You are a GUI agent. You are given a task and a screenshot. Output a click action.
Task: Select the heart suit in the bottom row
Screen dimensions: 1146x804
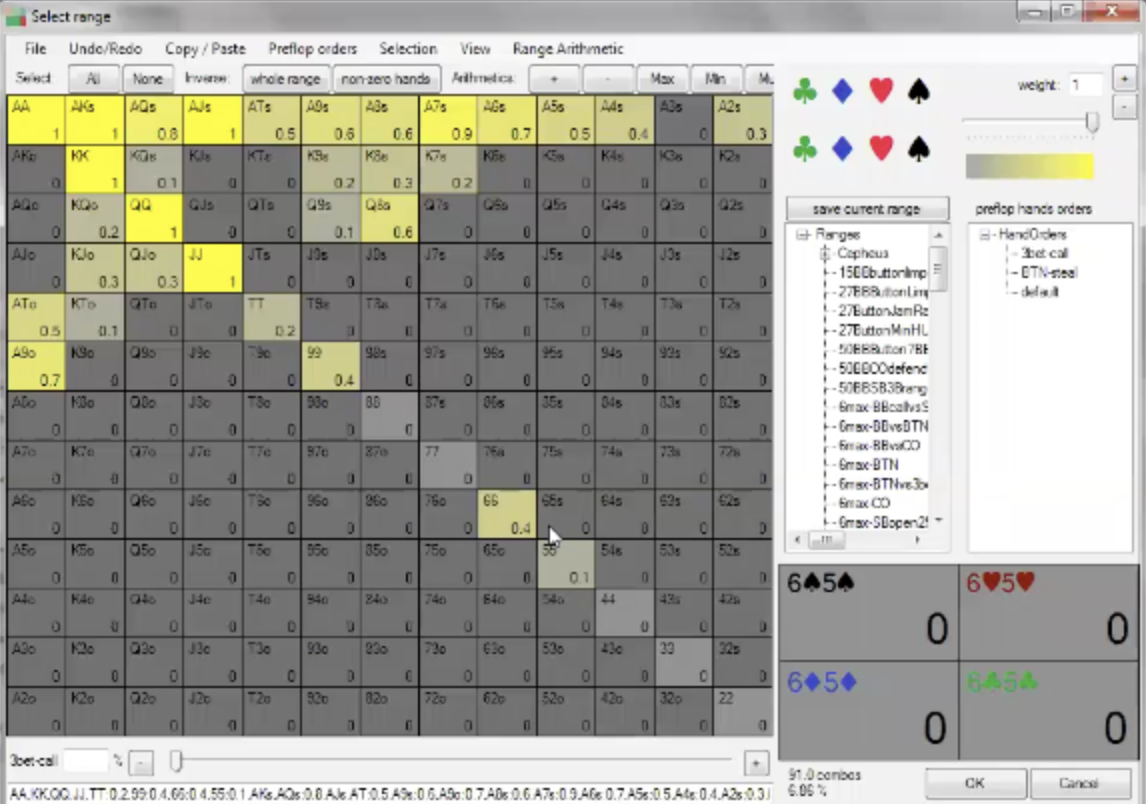pyautogui.click(x=881, y=148)
